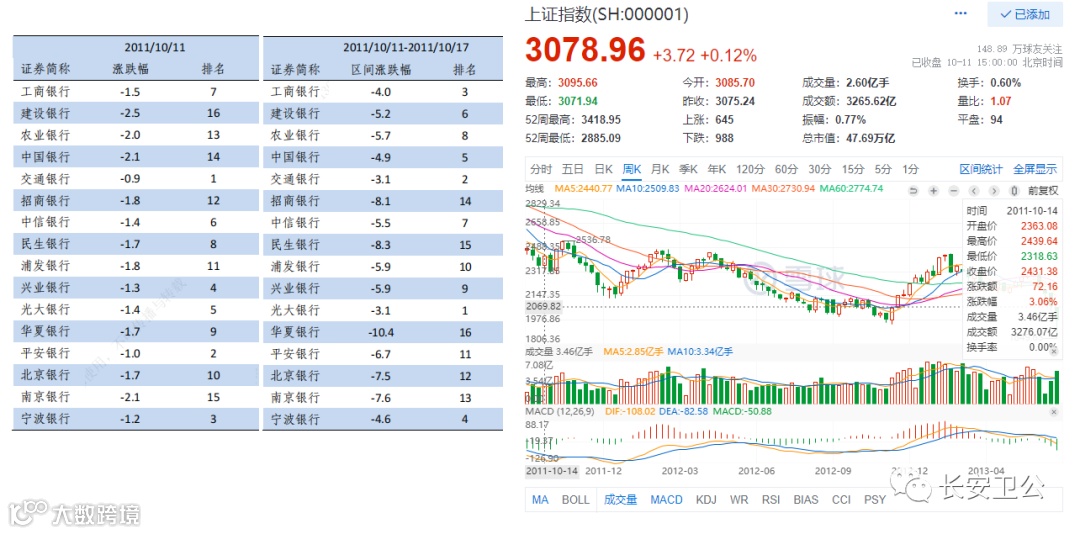This screenshot has width=1080, height=534.
Task: Click the -10.4 区间涨跌幅 cell
Action: point(380,332)
